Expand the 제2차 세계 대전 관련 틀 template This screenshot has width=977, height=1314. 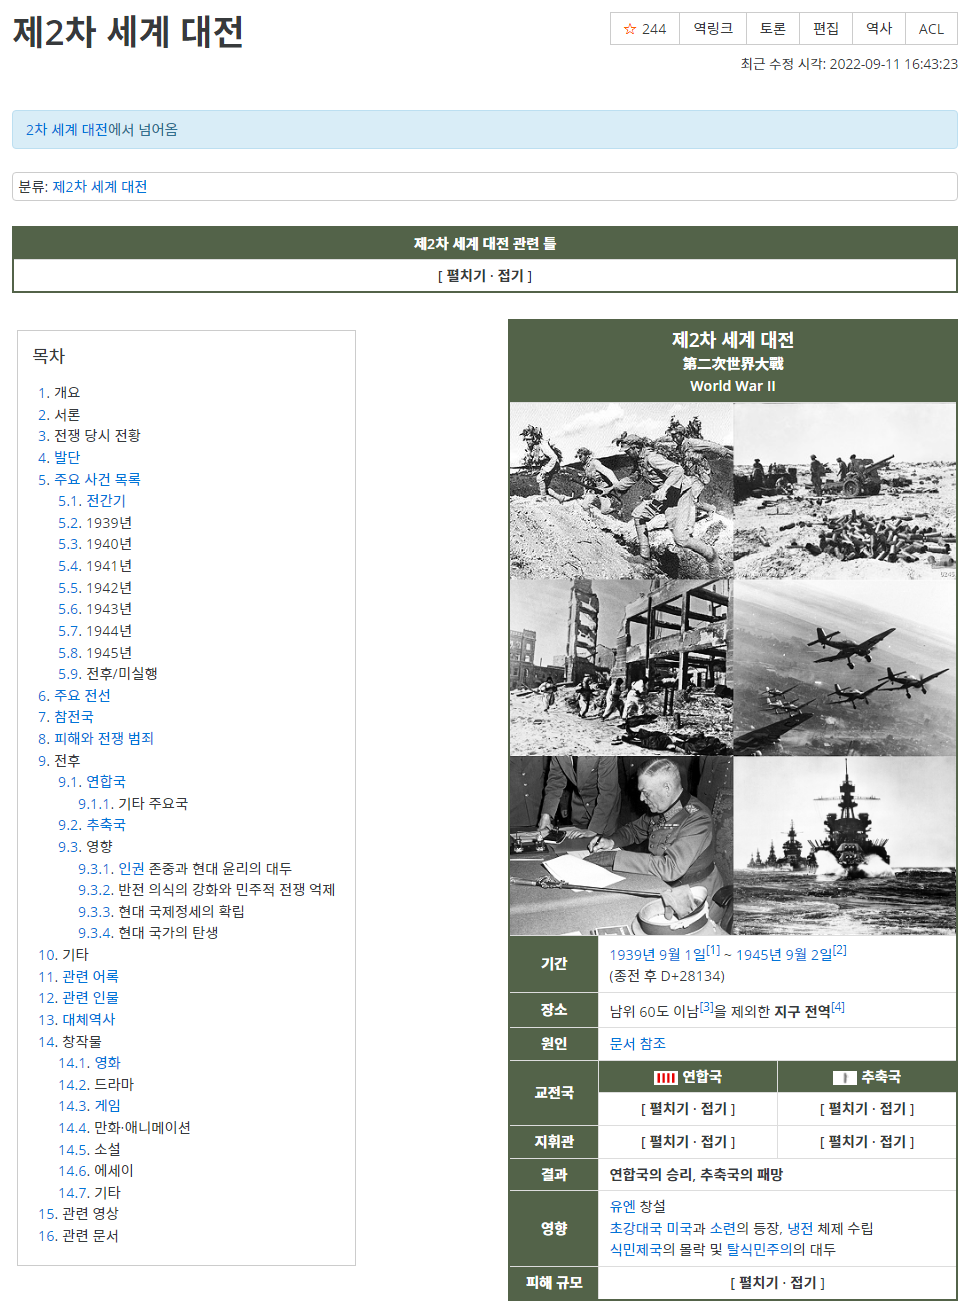coord(485,275)
